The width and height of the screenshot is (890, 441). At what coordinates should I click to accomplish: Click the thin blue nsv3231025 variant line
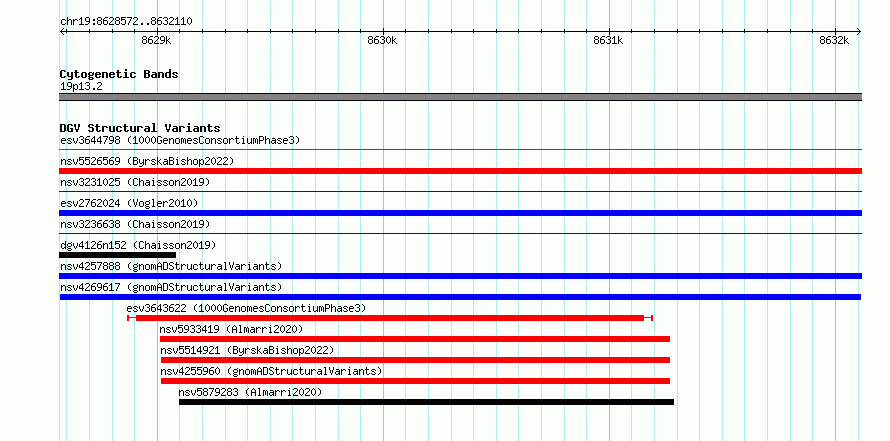(x=460, y=192)
